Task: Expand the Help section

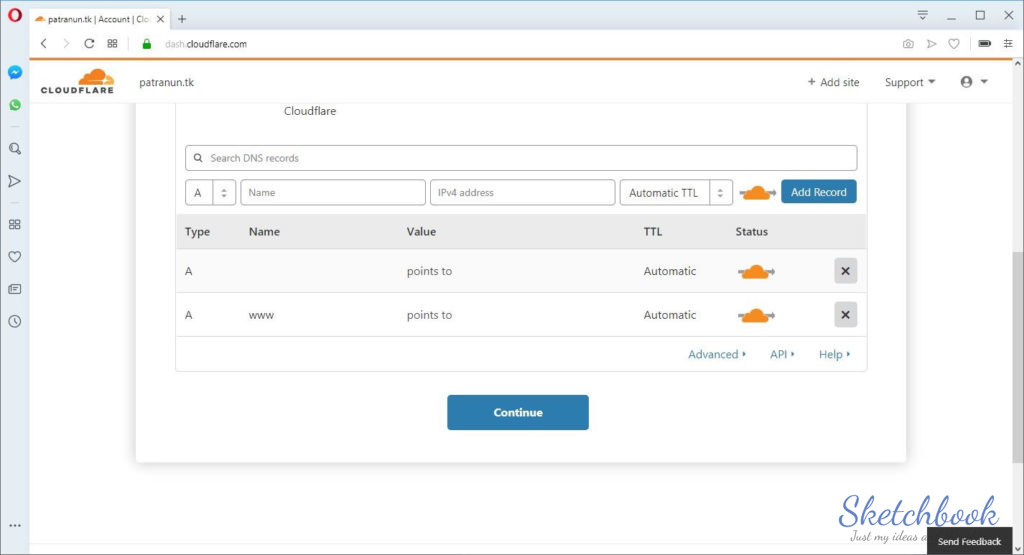Action: (834, 354)
